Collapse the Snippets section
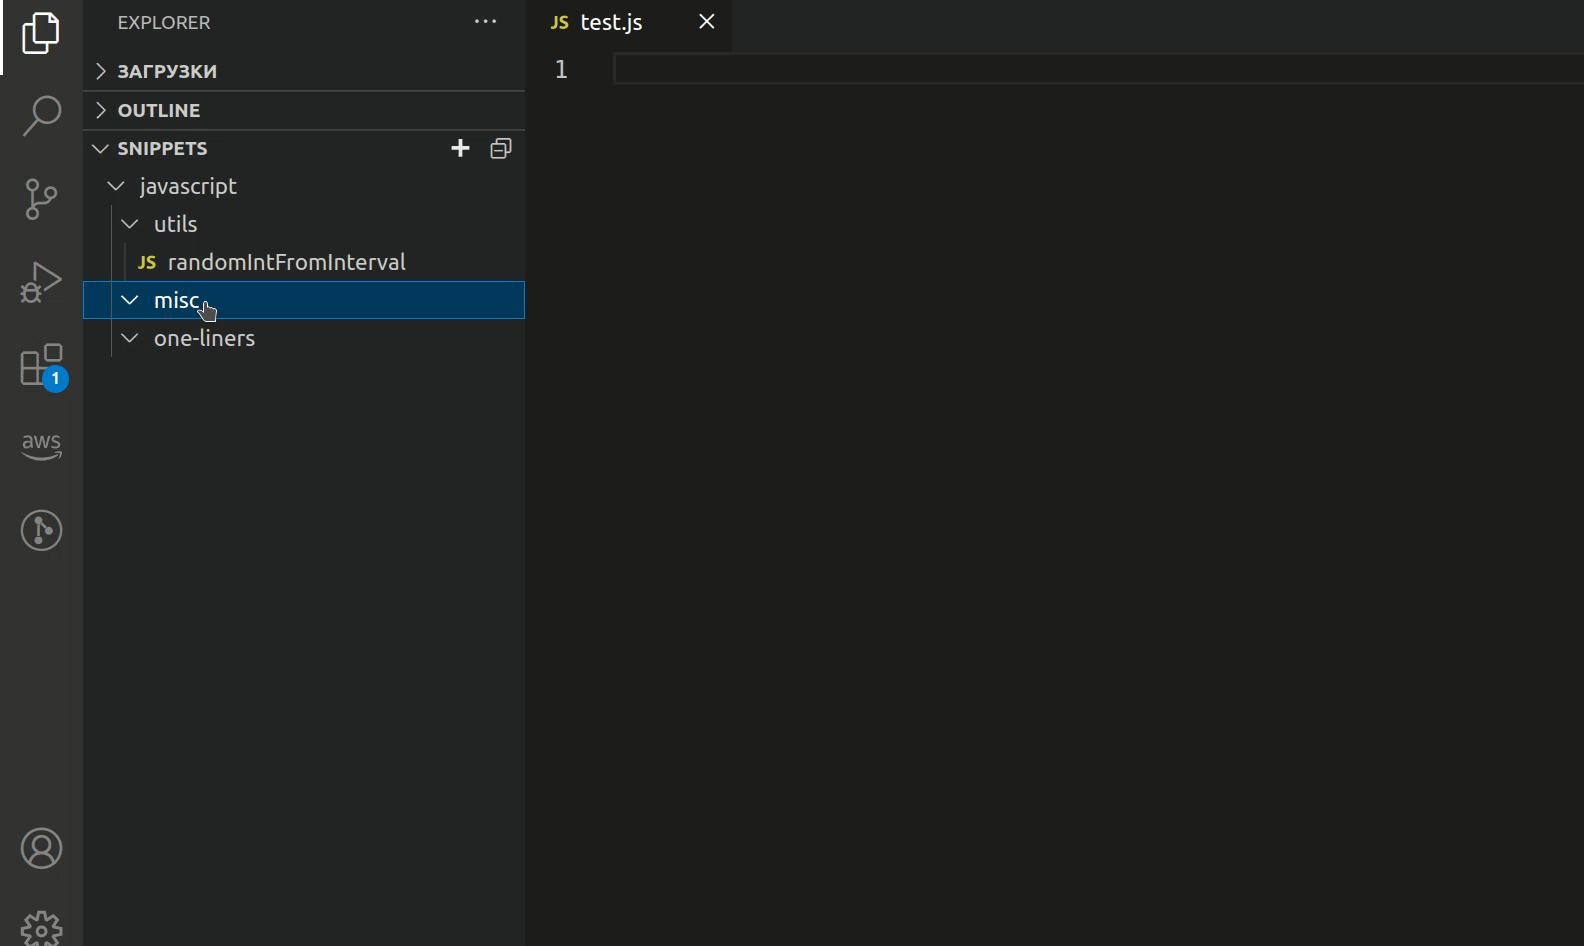The width and height of the screenshot is (1584, 946). (162, 149)
